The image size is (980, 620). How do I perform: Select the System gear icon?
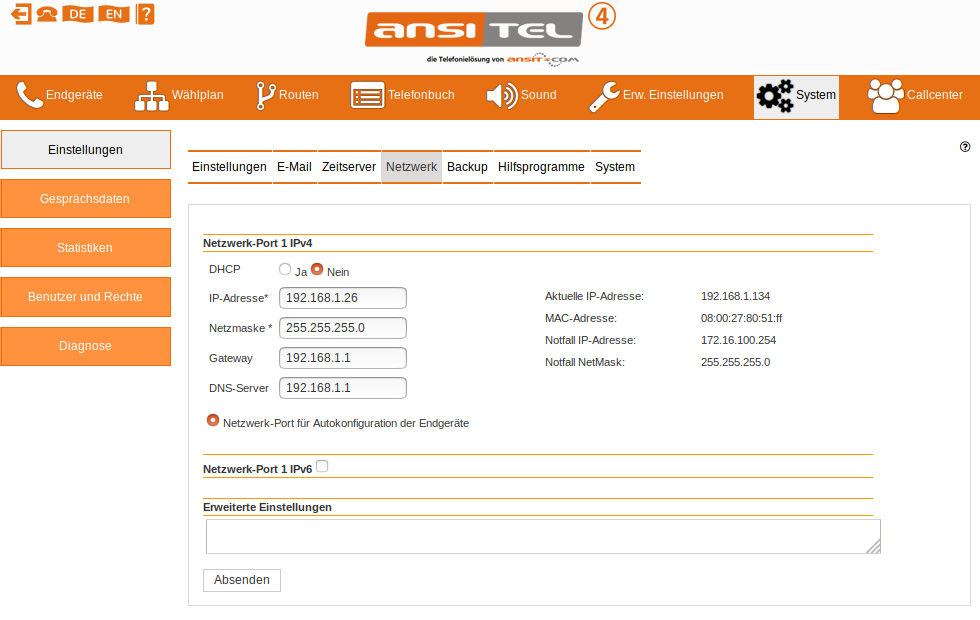click(775, 95)
